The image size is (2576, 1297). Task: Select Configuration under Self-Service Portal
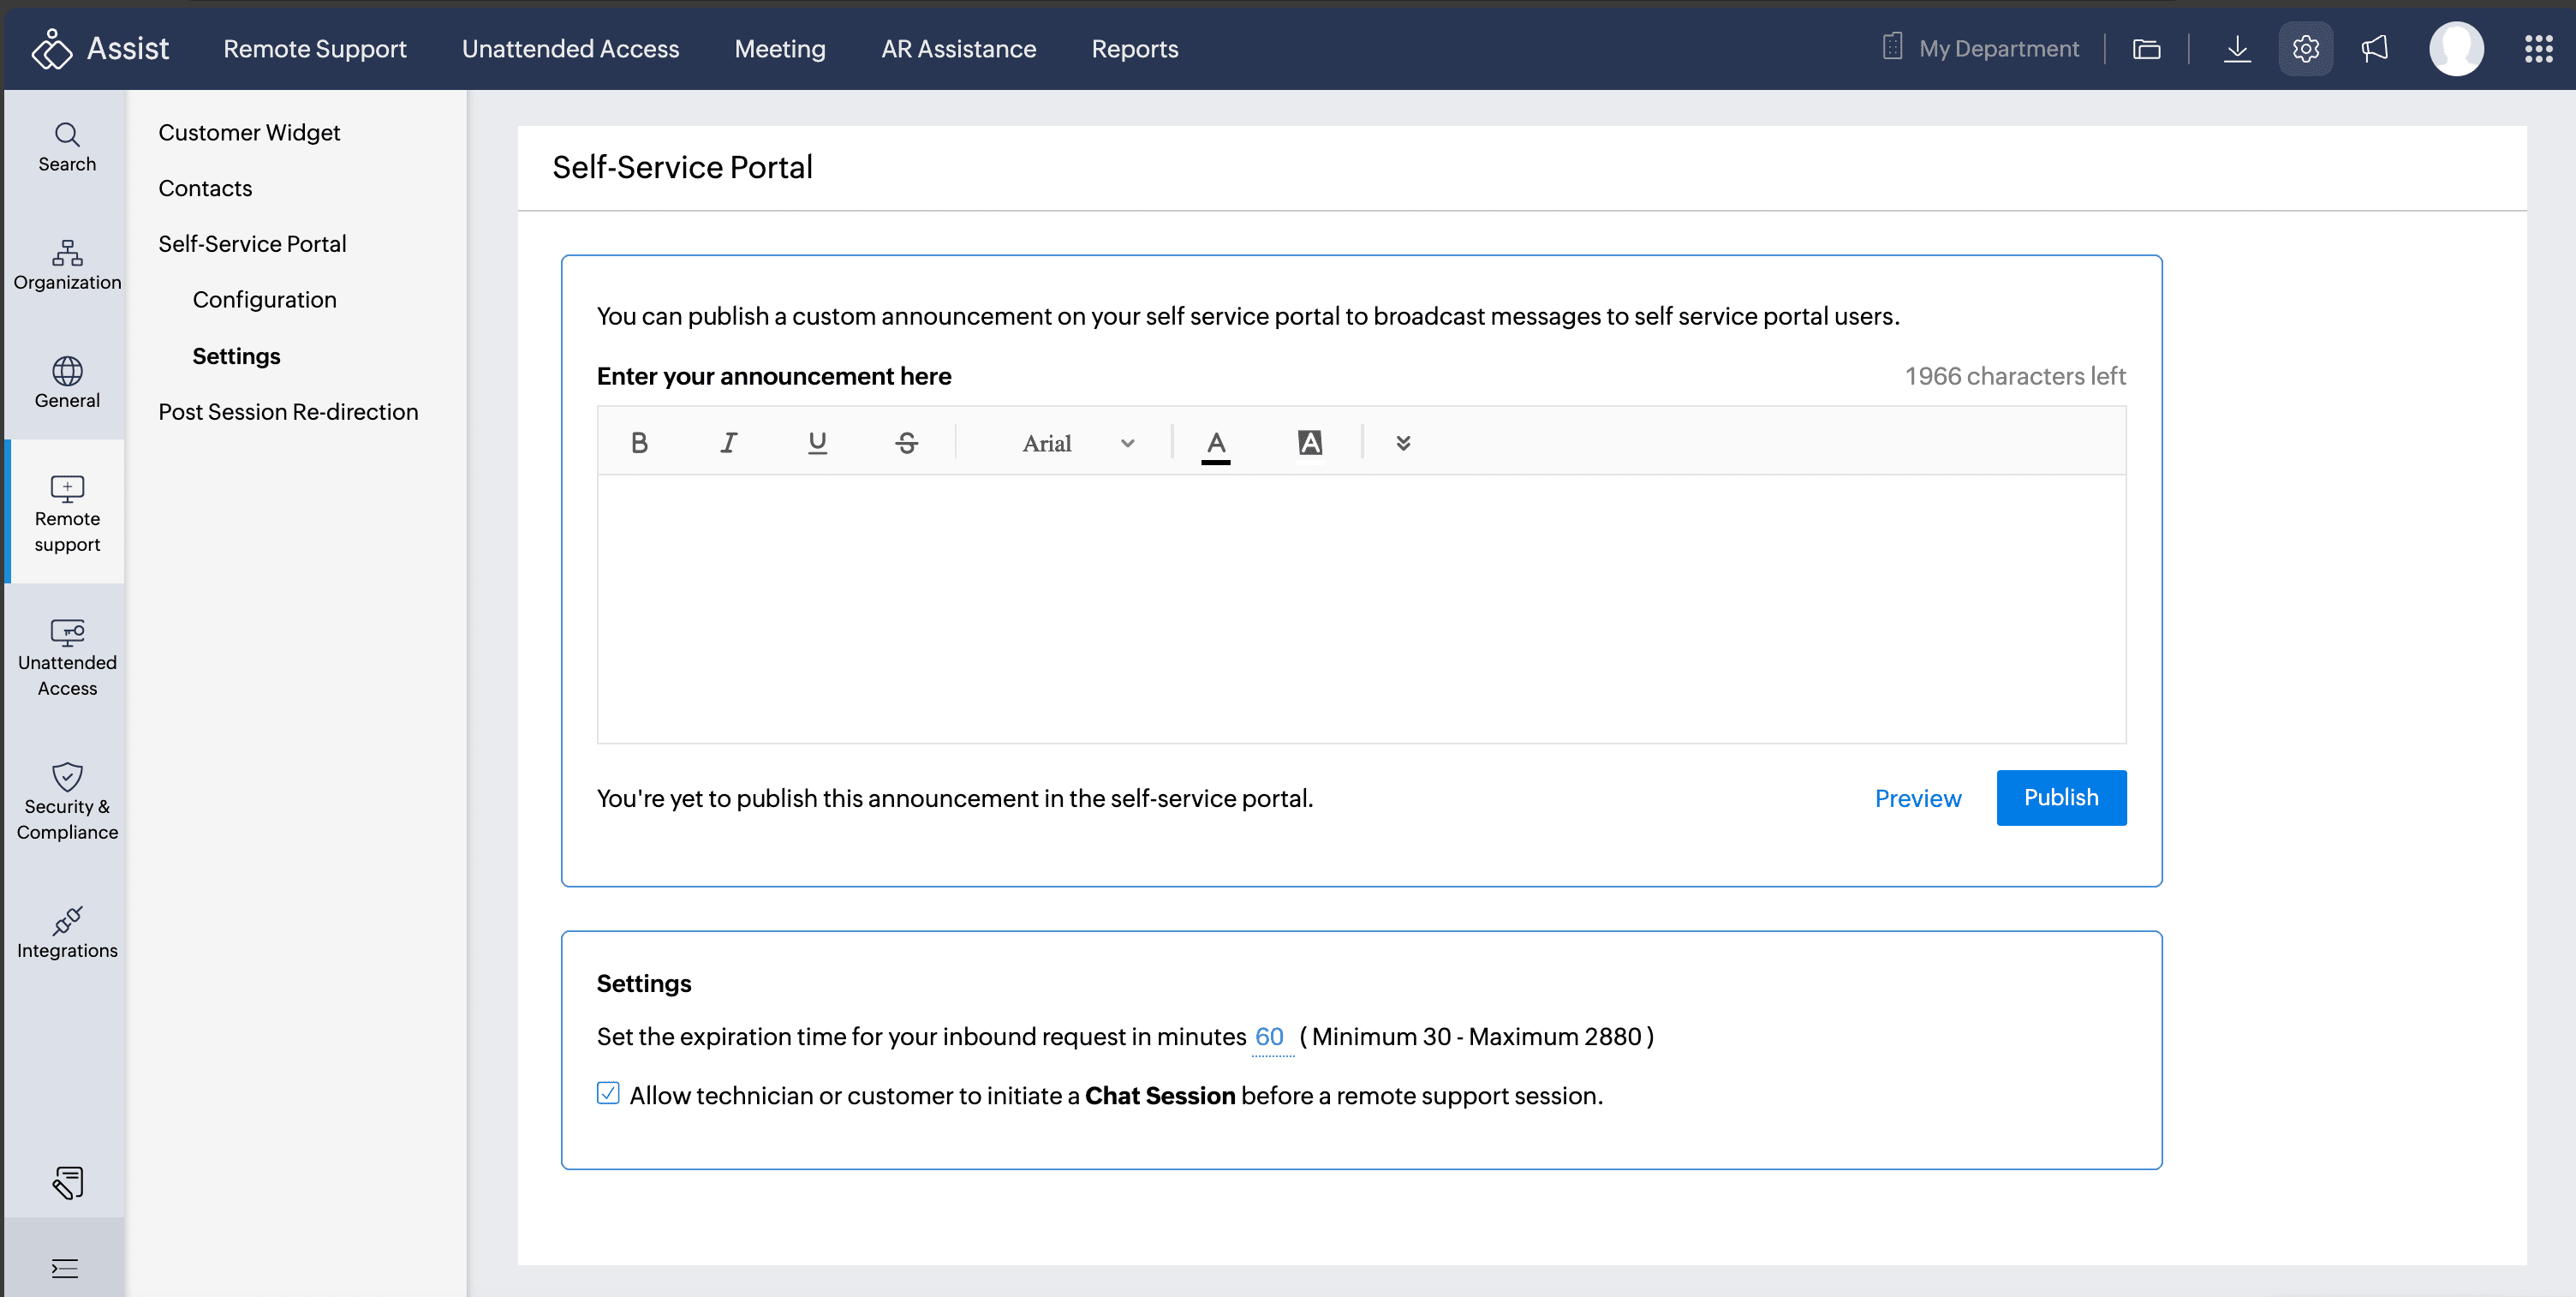[x=264, y=299]
